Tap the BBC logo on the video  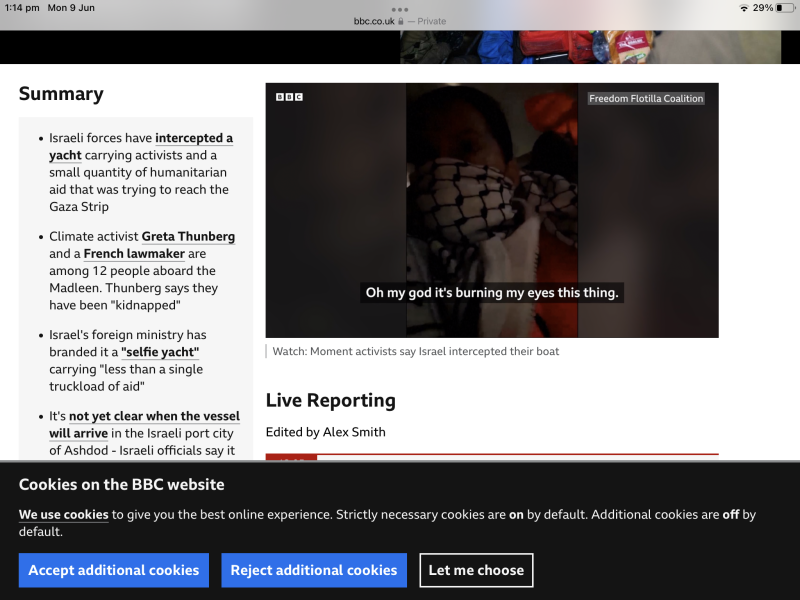point(289,97)
